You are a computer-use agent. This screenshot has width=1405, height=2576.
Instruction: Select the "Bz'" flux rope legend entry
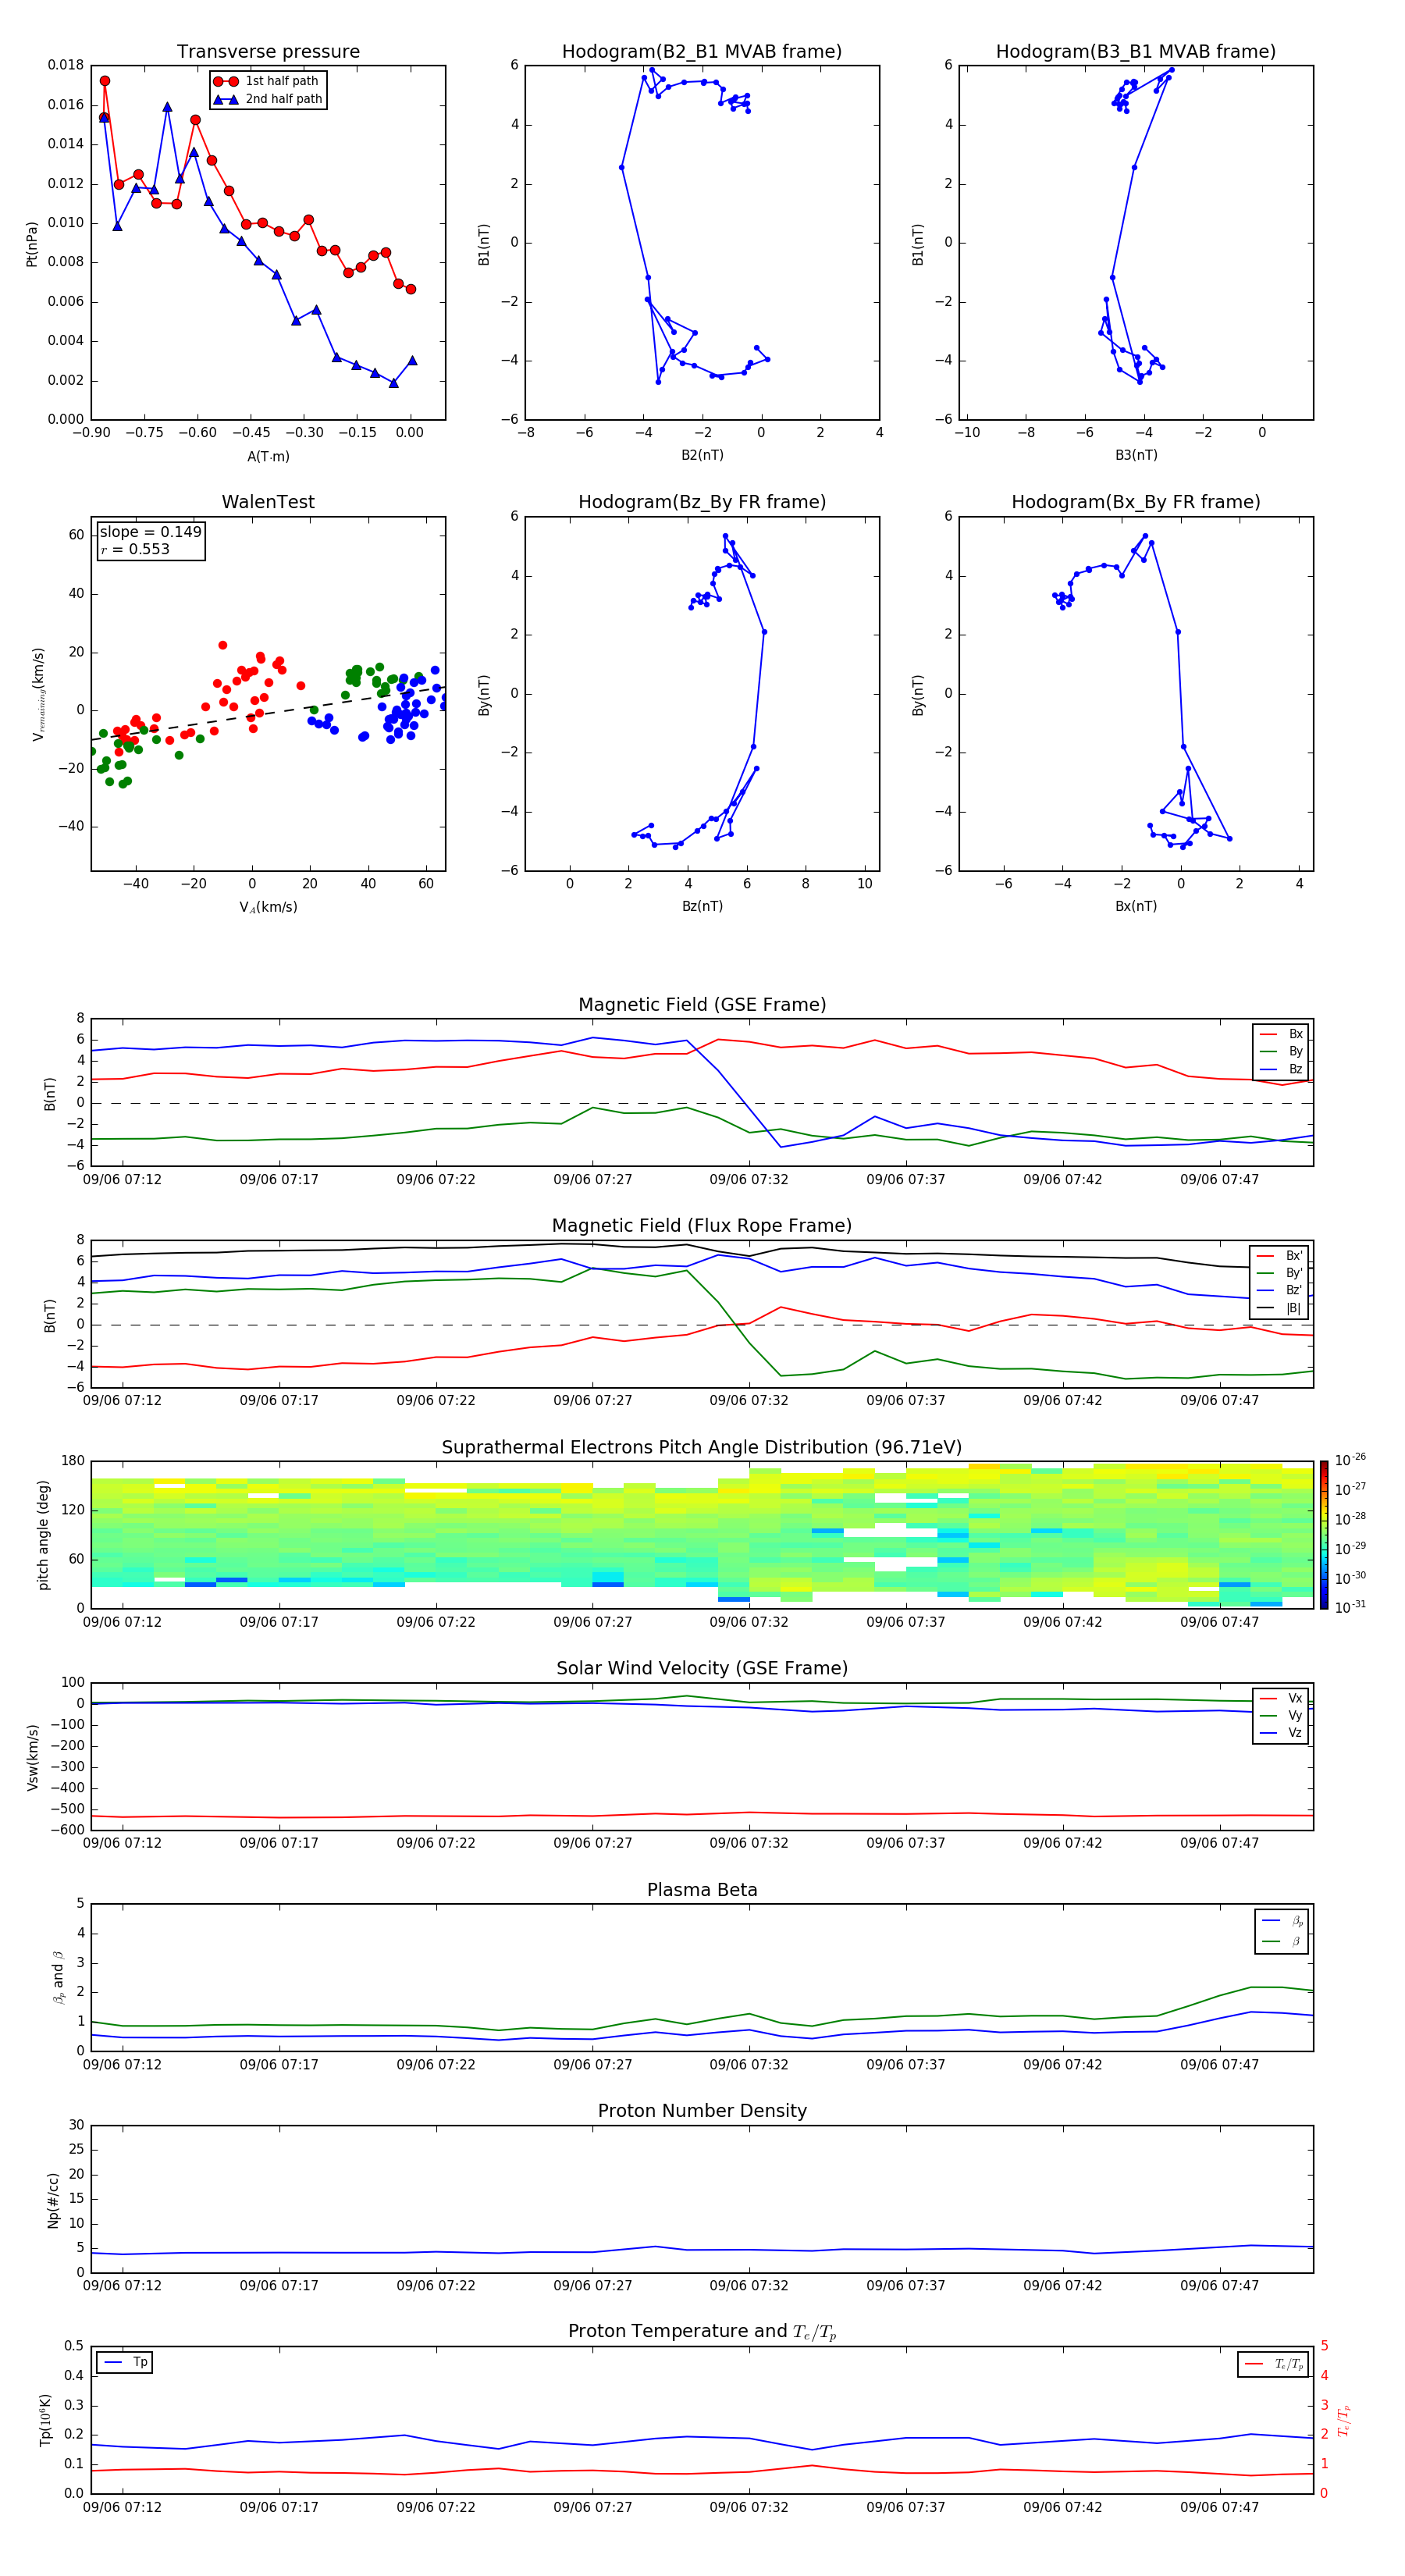pos(1280,1290)
